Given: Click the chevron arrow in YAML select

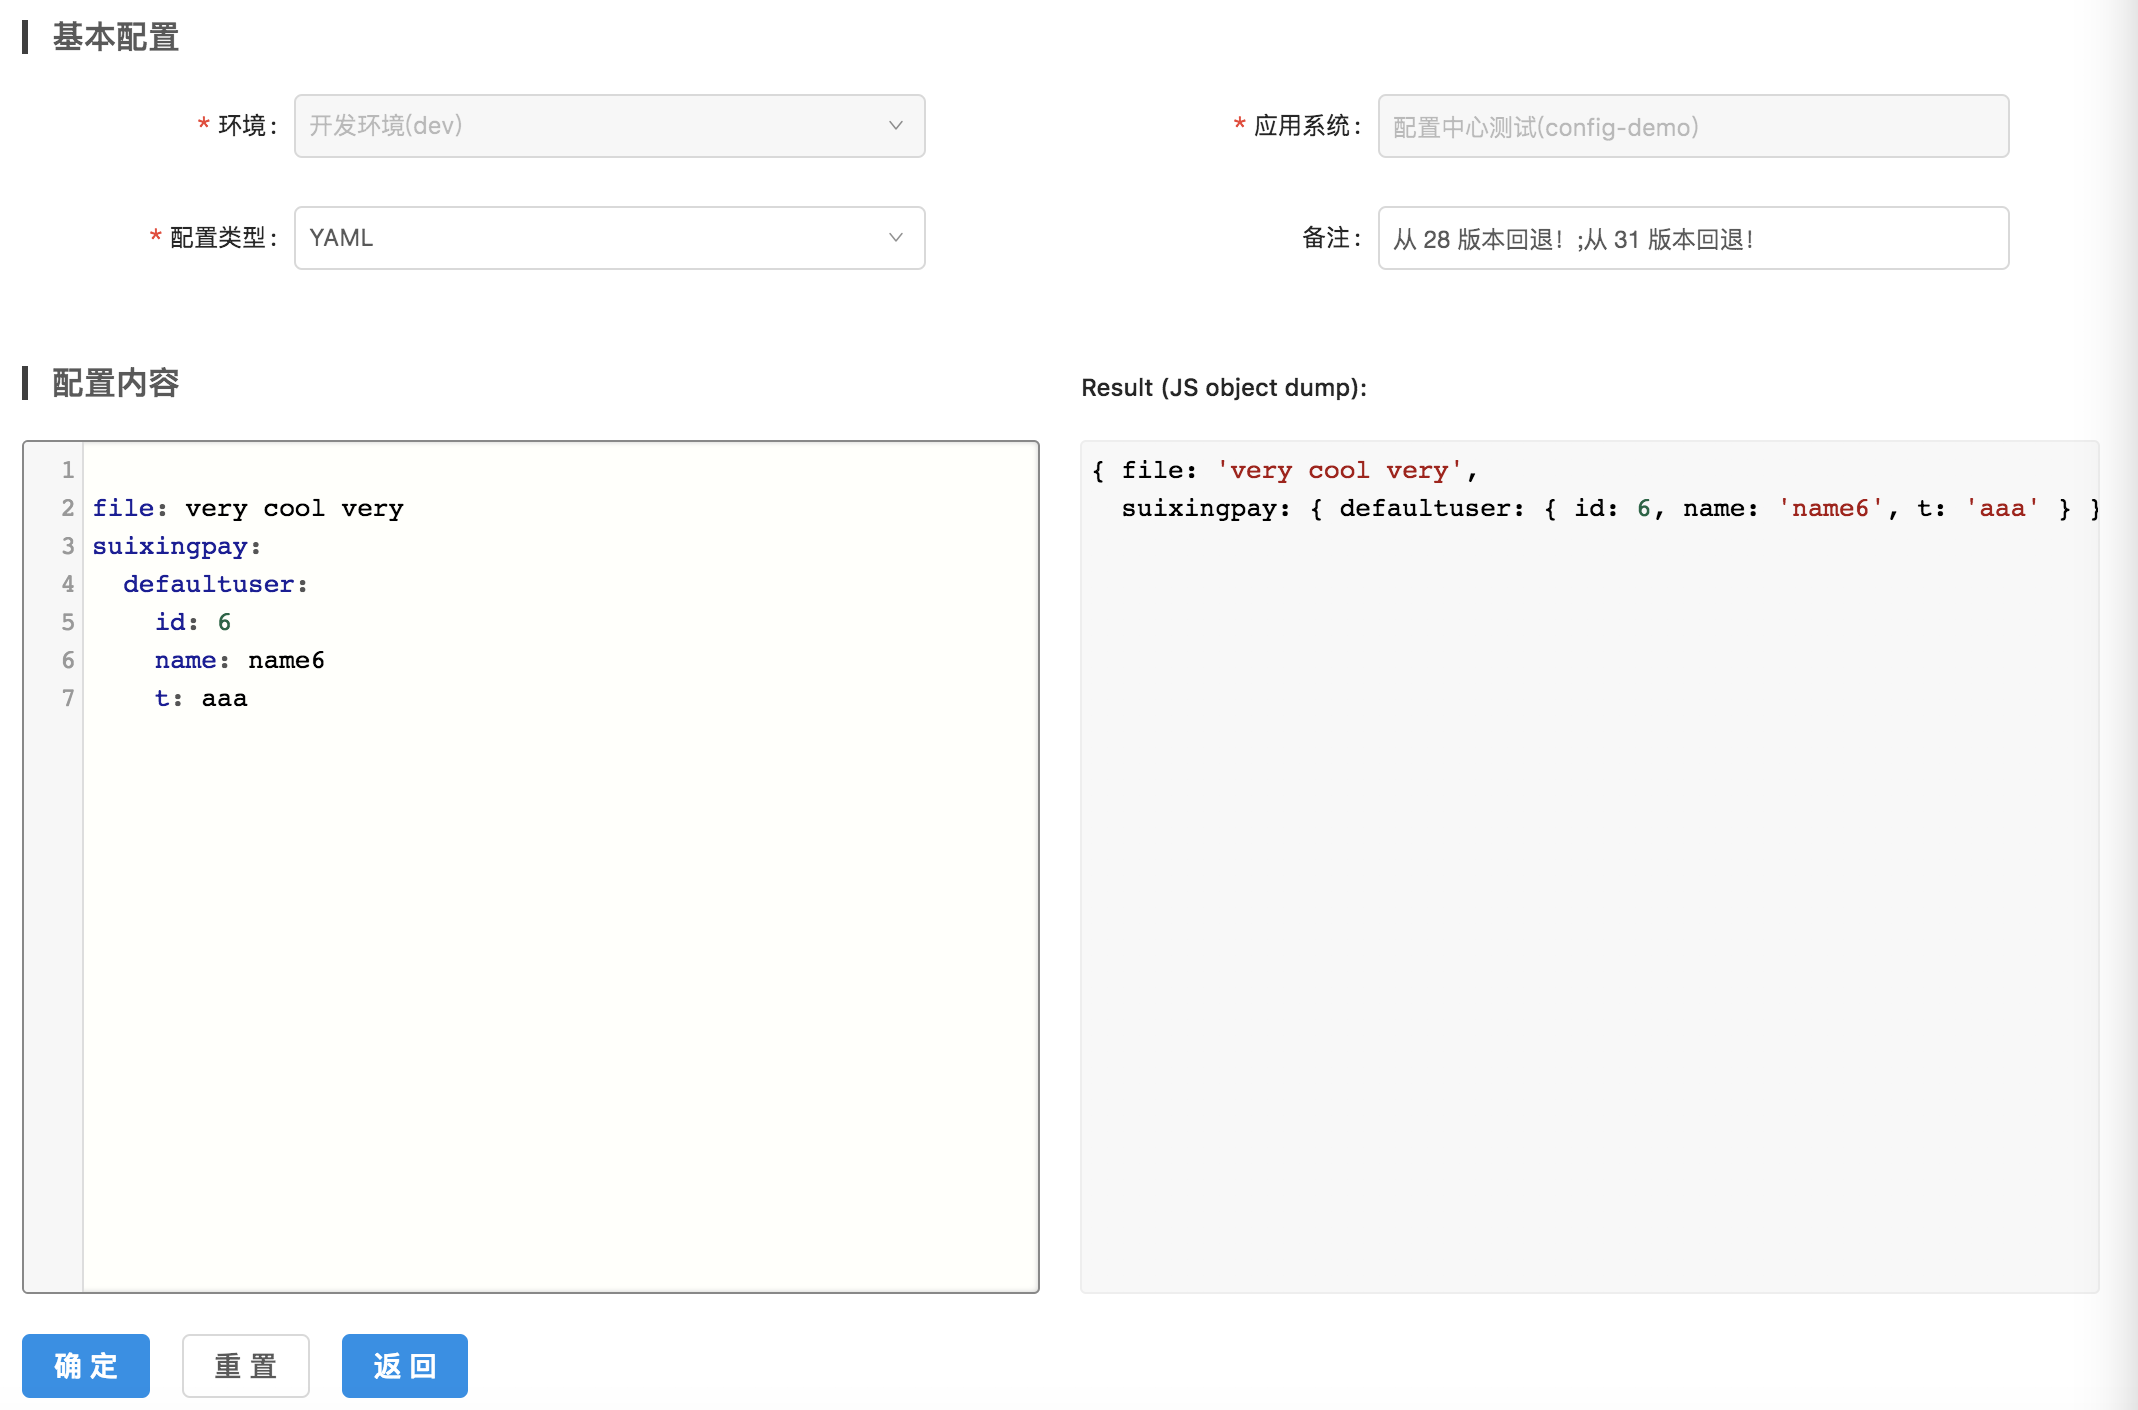Looking at the screenshot, I should pyautogui.click(x=895, y=238).
